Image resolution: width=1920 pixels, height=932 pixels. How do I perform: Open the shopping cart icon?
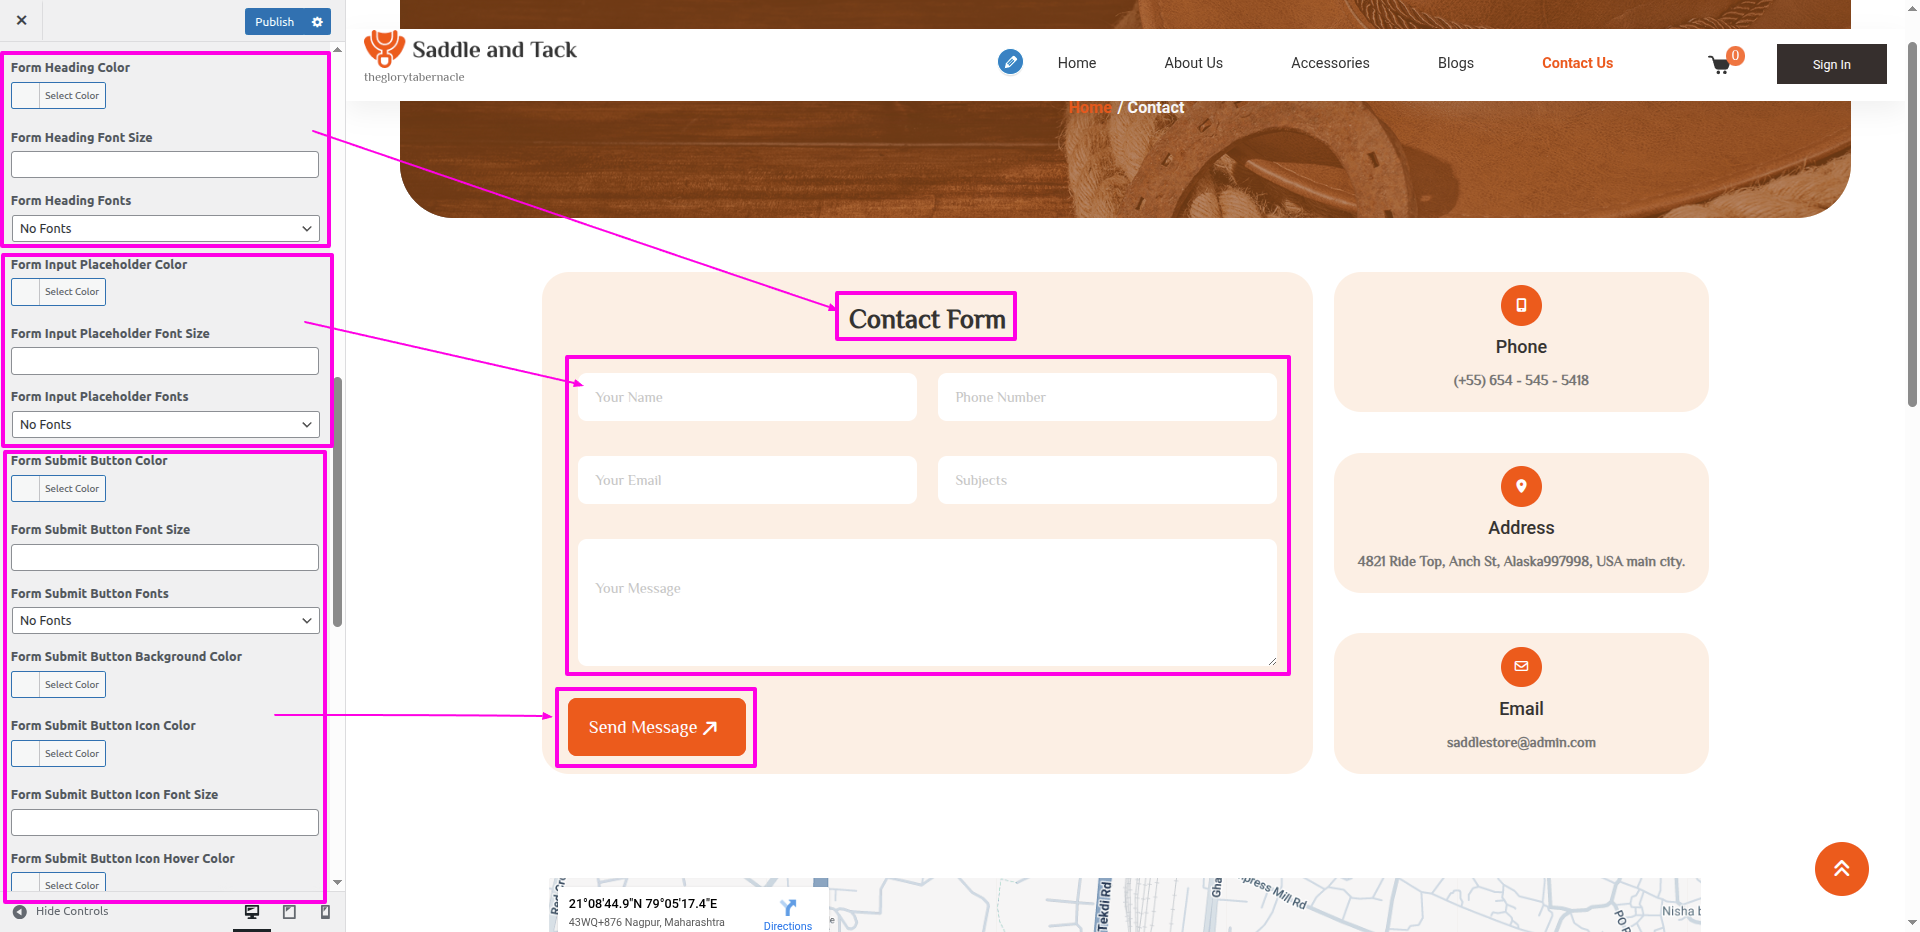[1720, 65]
